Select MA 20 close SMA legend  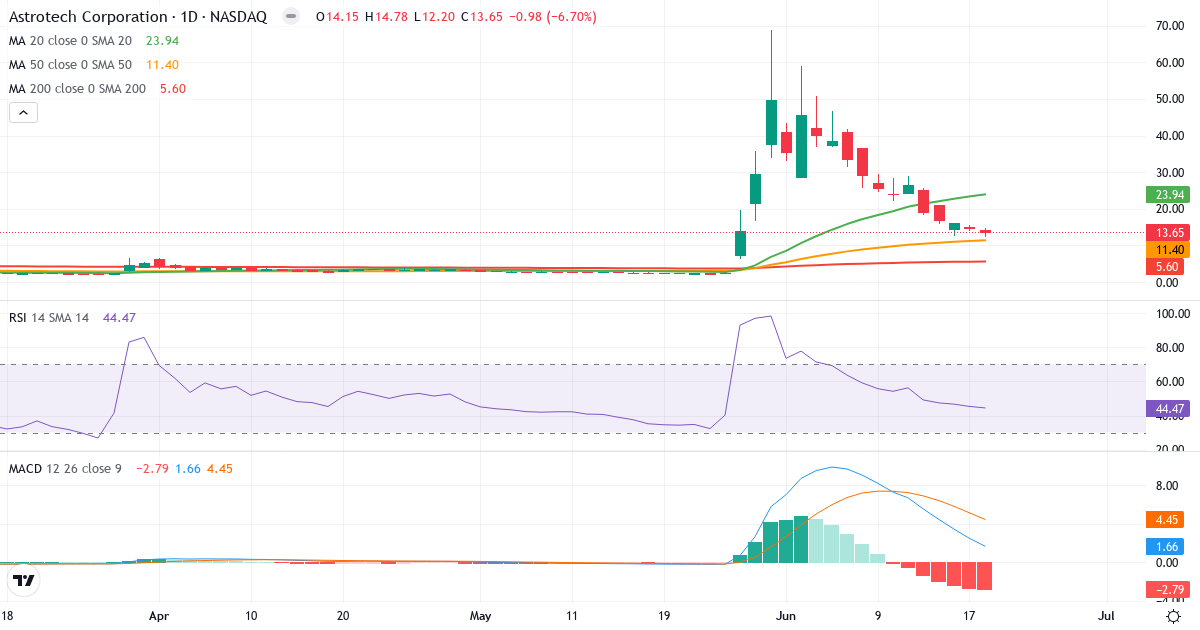click(94, 41)
